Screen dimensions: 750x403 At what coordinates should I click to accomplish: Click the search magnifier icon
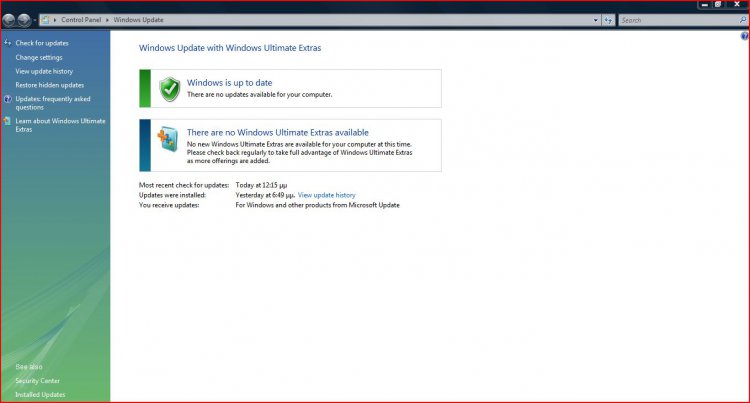743,20
